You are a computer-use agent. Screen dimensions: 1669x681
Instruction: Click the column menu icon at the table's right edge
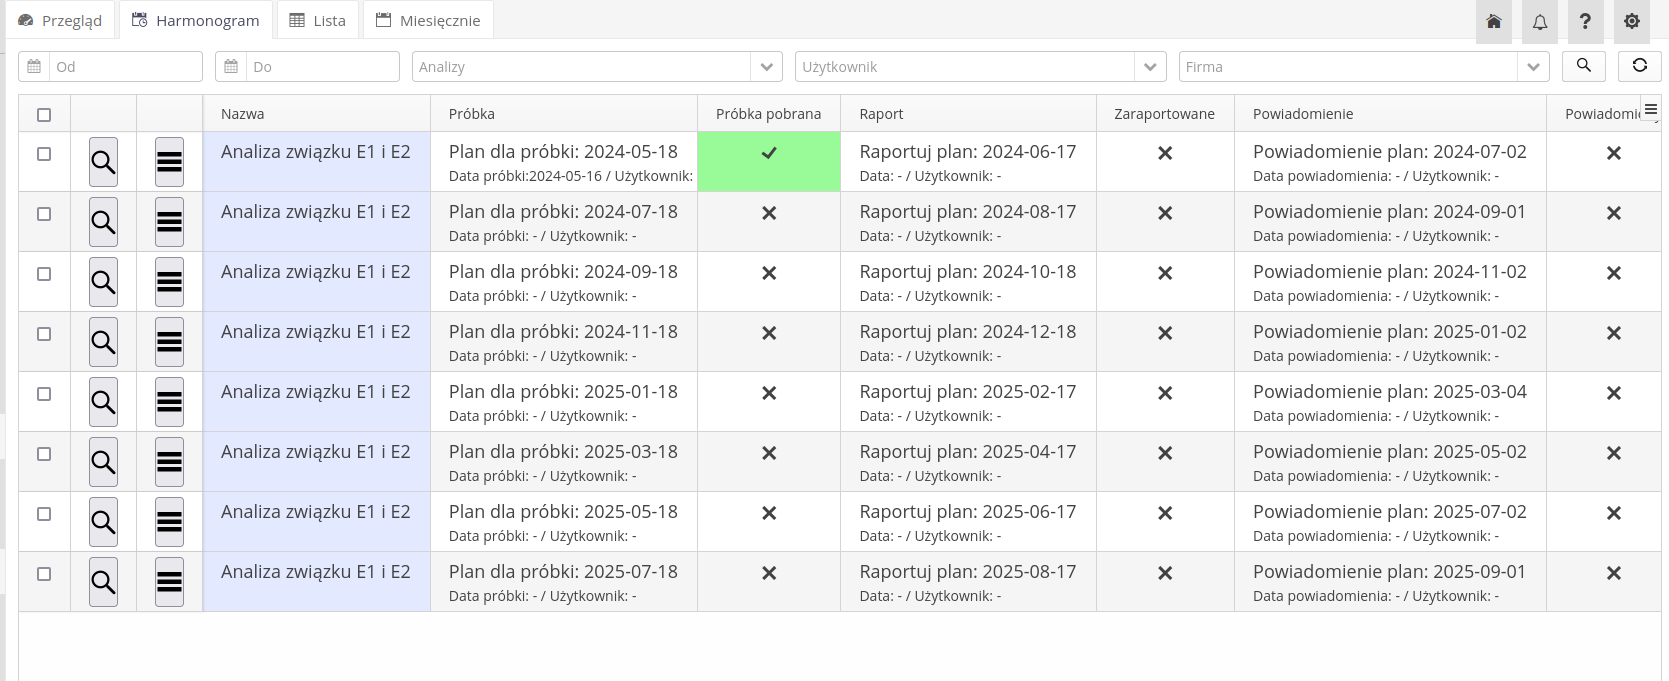pyautogui.click(x=1650, y=110)
